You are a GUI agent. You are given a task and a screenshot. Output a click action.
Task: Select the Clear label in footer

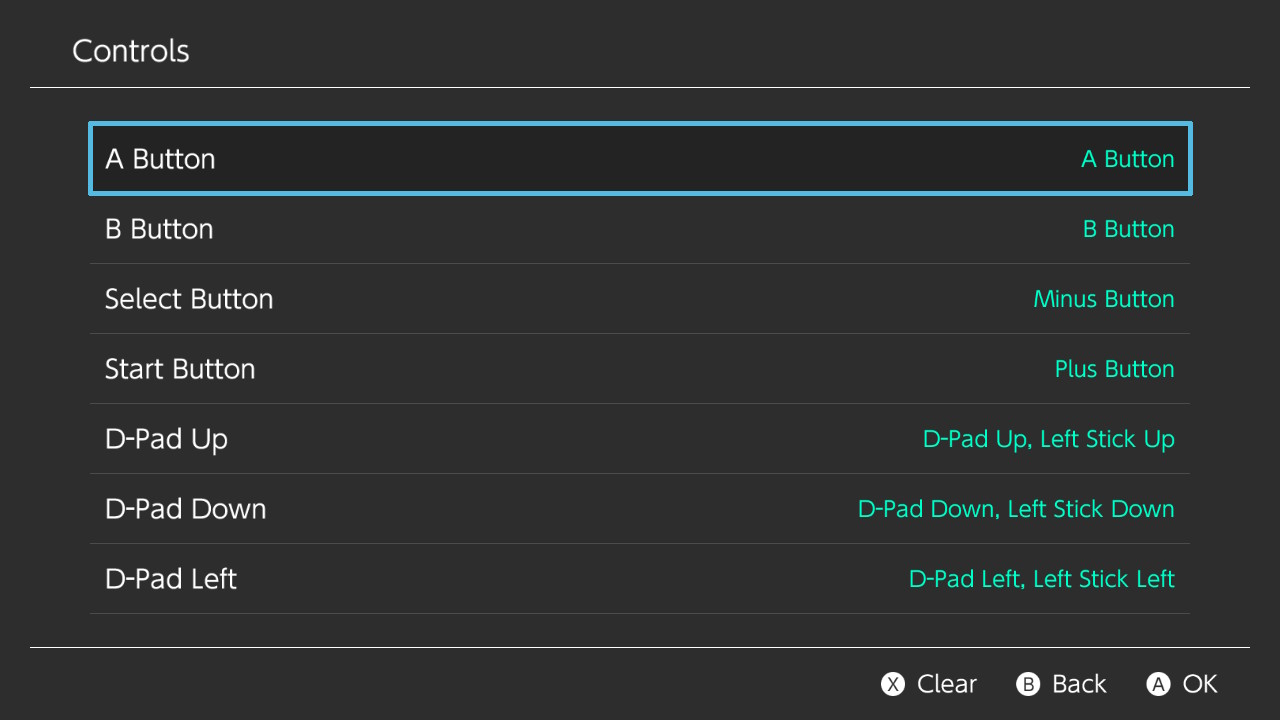pyautogui.click(x=946, y=684)
